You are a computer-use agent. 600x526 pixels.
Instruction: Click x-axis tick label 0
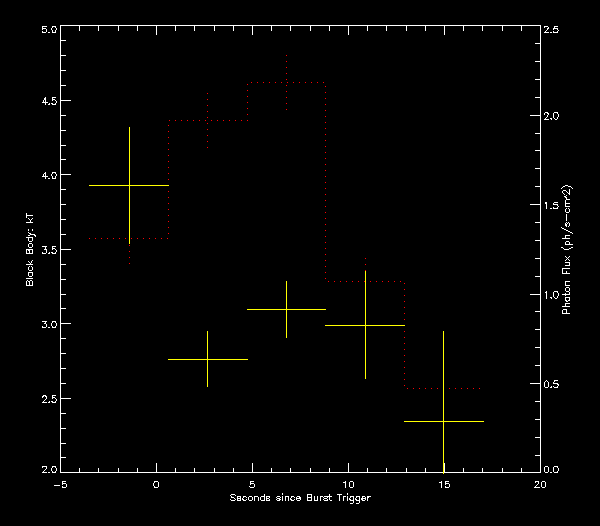[x=156, y=483]
